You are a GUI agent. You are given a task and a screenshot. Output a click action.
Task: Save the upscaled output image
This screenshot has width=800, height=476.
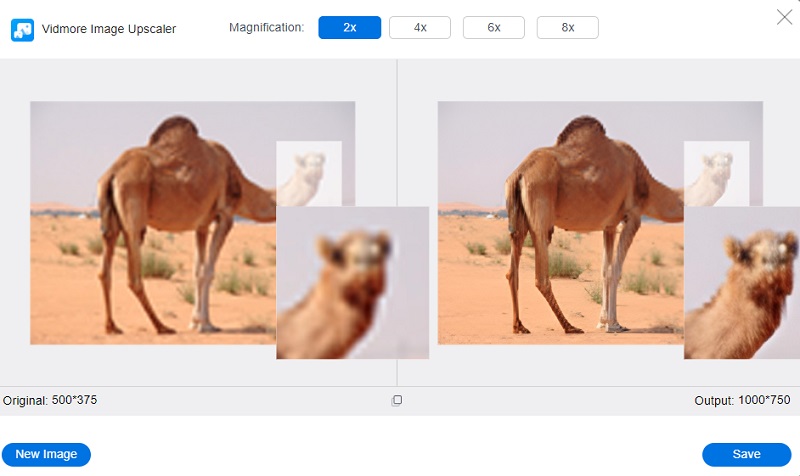click(x=746, y=454)
